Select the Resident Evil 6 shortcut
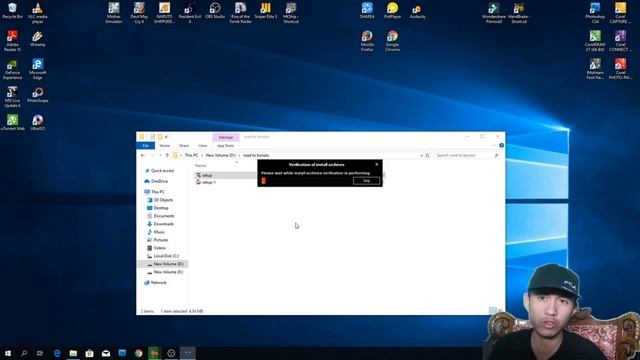 pyautogui.click(x=190, y=12)
